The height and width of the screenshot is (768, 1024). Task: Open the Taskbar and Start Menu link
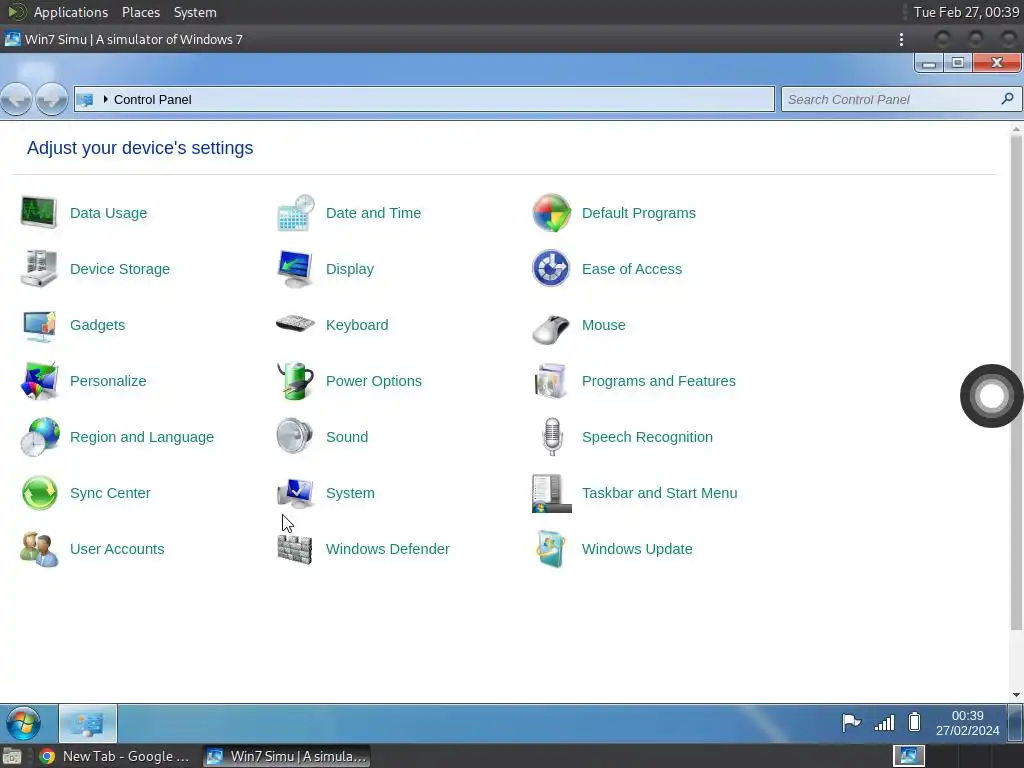(x=660, y=494)
